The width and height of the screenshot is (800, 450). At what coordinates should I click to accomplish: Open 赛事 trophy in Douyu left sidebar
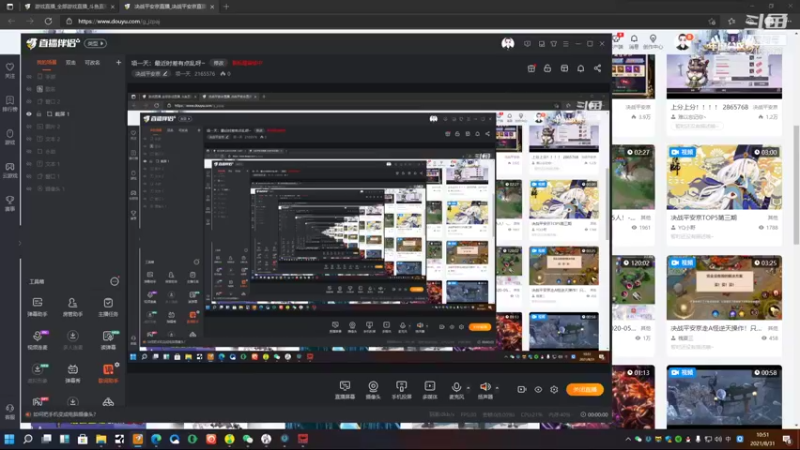click(10, 203)
